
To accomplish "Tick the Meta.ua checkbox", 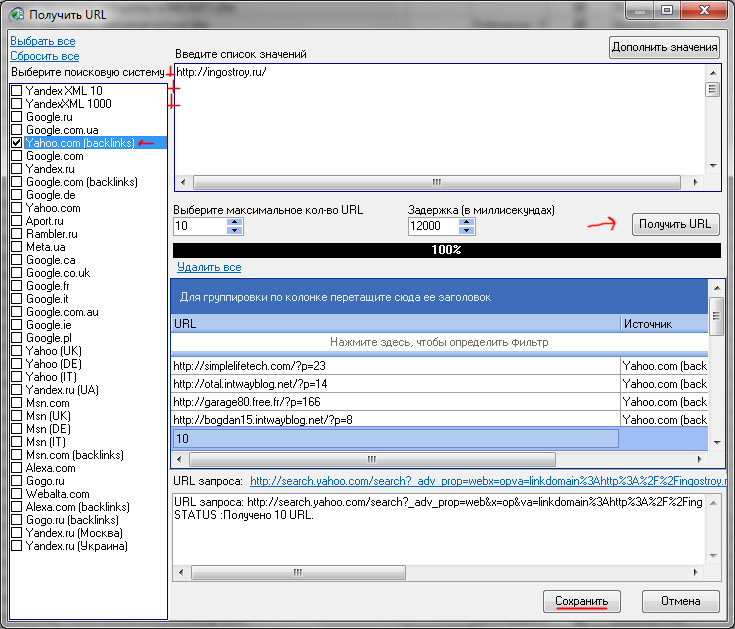I will coord(17,247).
